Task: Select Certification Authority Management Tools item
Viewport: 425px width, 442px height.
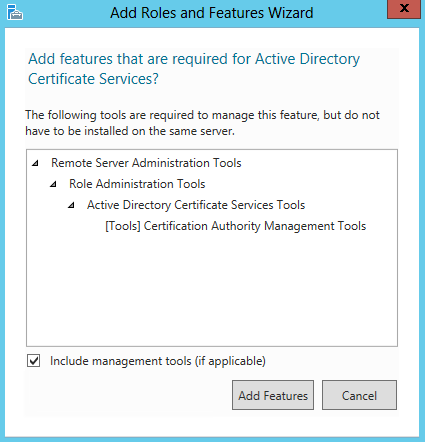Action: (x=236, y=226)
